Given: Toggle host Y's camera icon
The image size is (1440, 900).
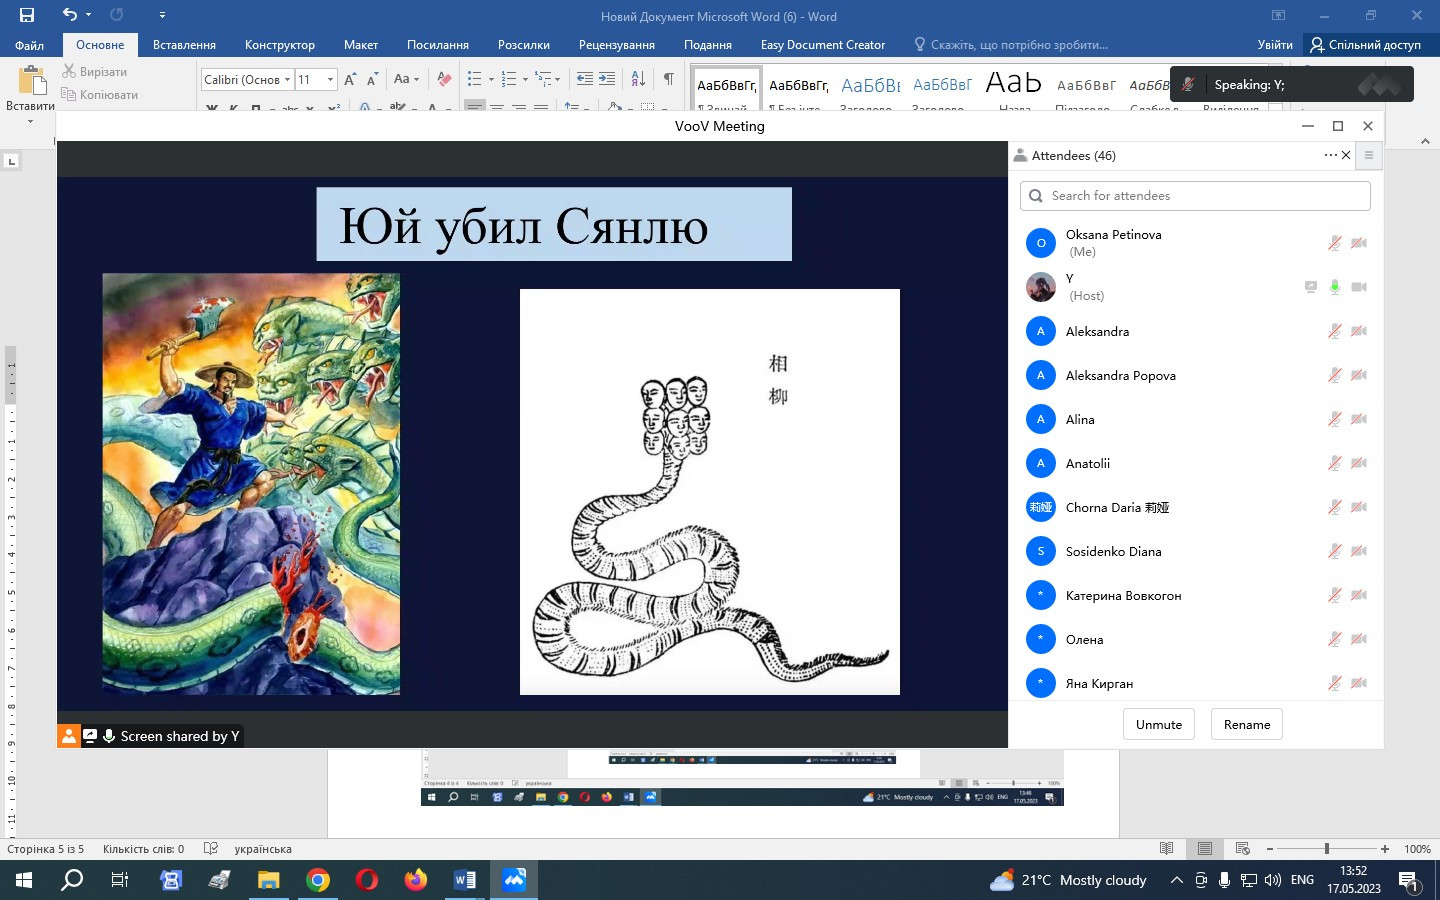Looking at the screenshot, I should [1359, 287].
